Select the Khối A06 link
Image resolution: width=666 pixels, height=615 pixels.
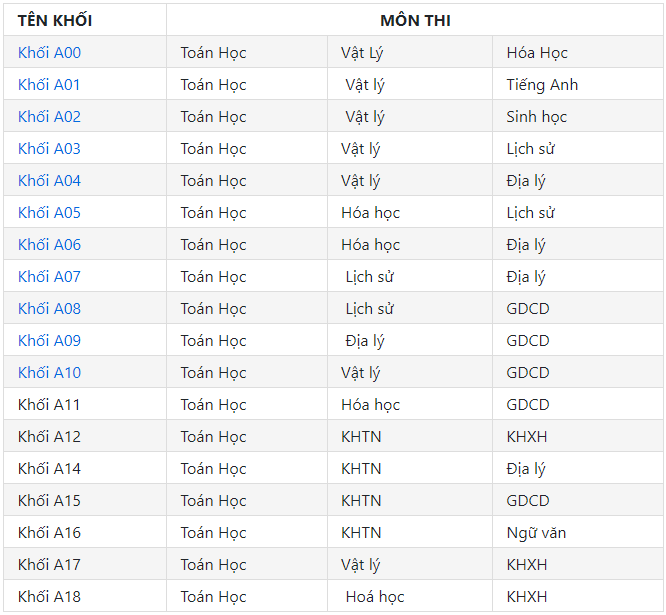pyautogui.click(x=49, y=245)
